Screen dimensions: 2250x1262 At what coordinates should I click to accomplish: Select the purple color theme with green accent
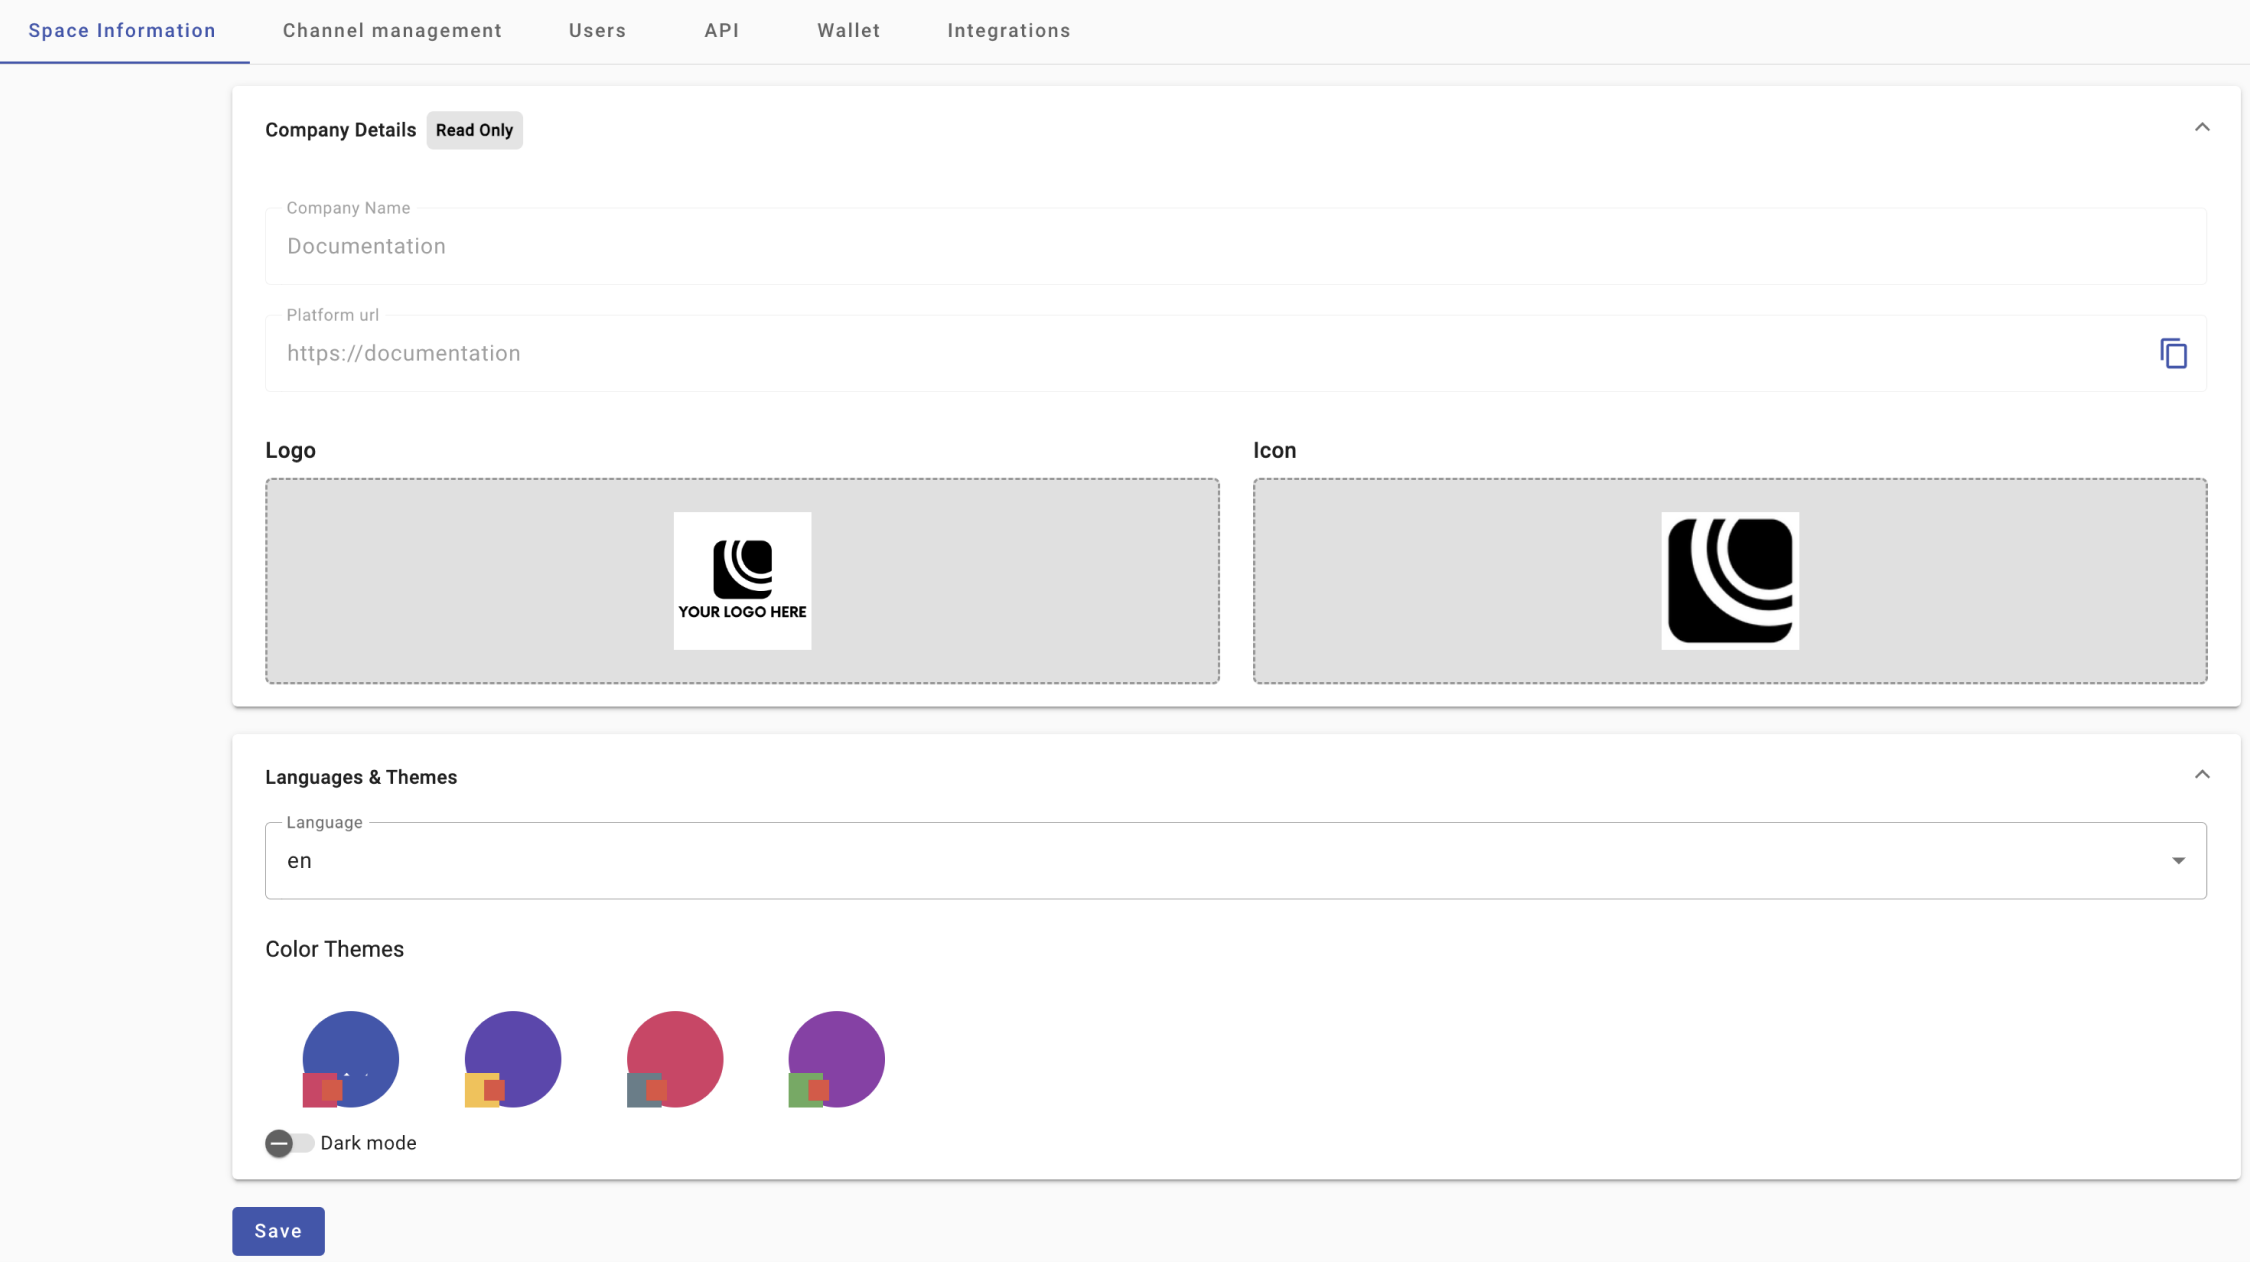click(837, 1058)
